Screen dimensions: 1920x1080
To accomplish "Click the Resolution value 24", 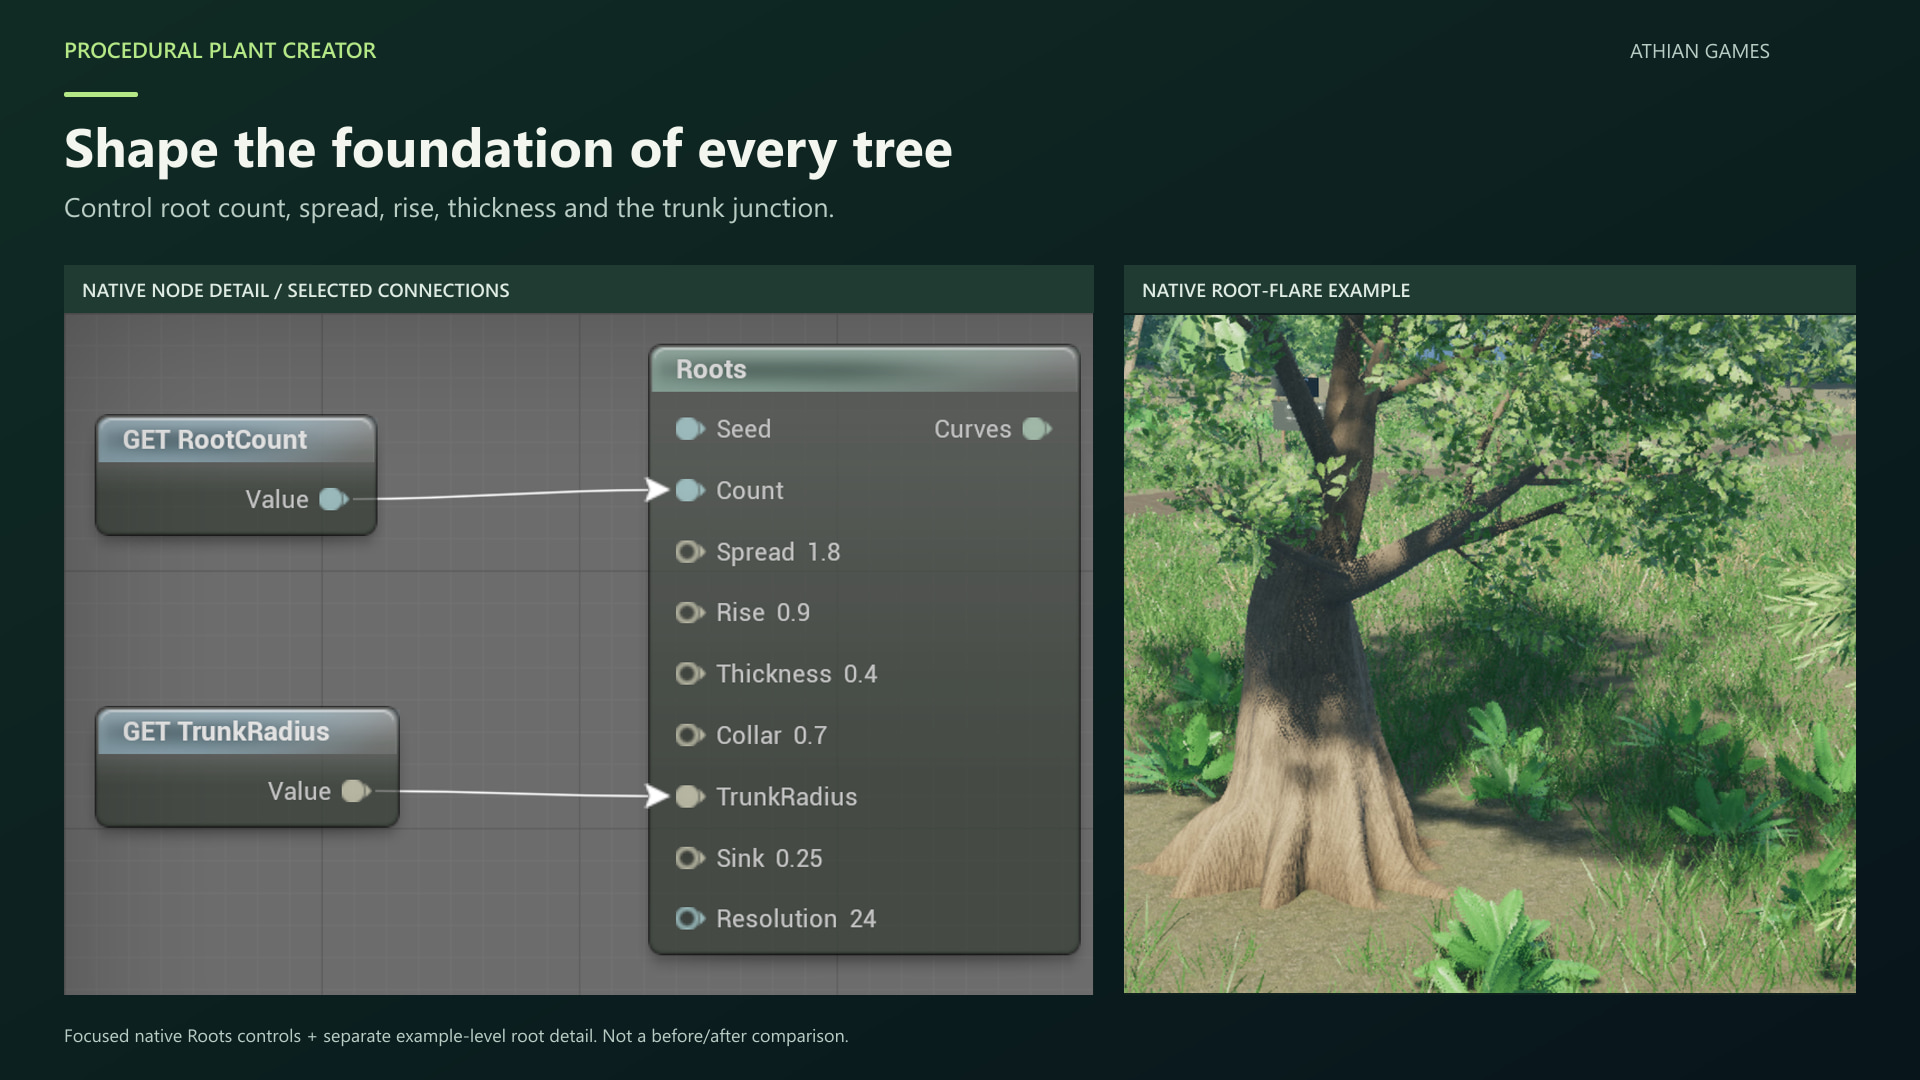I will pos(863,919).
